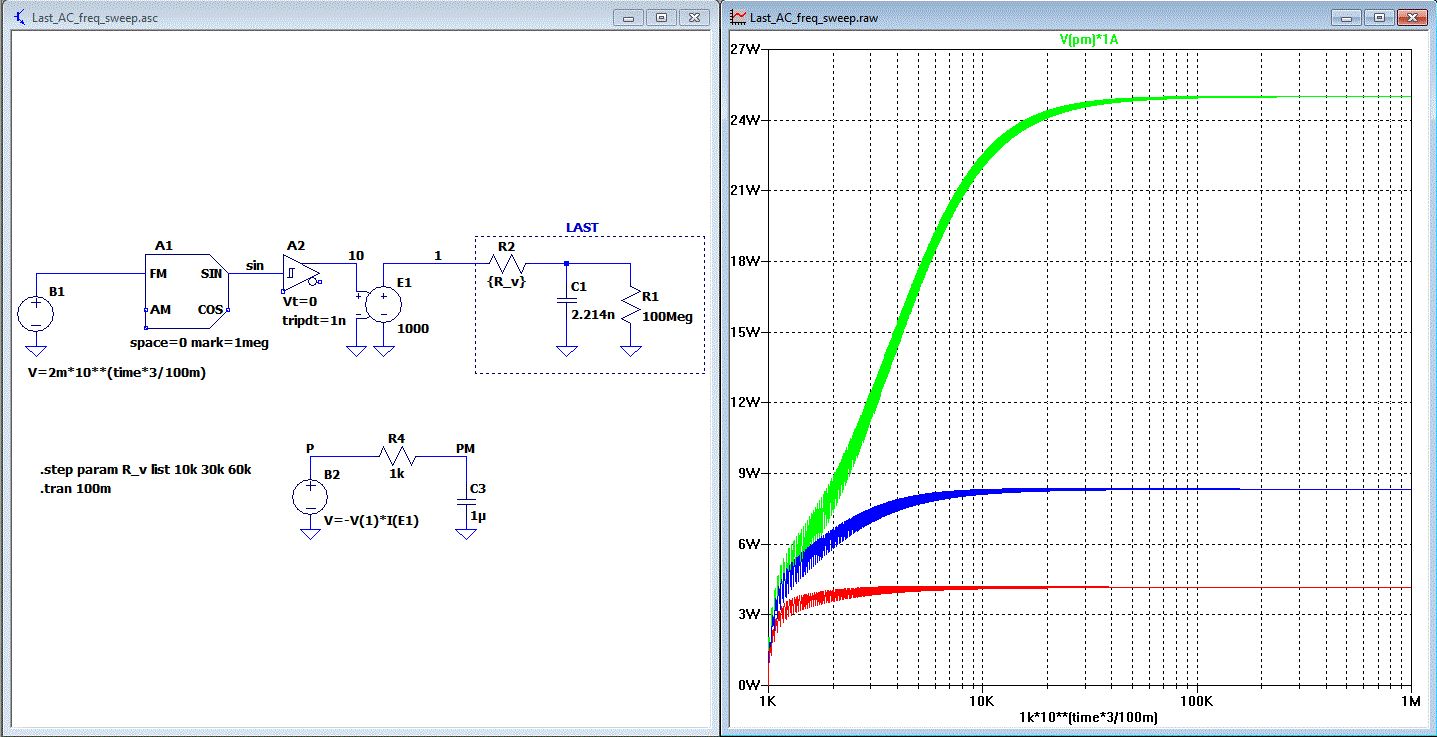1437x737 pixels.
Task: Click the {R_v} resistor value text
Action: tap(505, 283)
